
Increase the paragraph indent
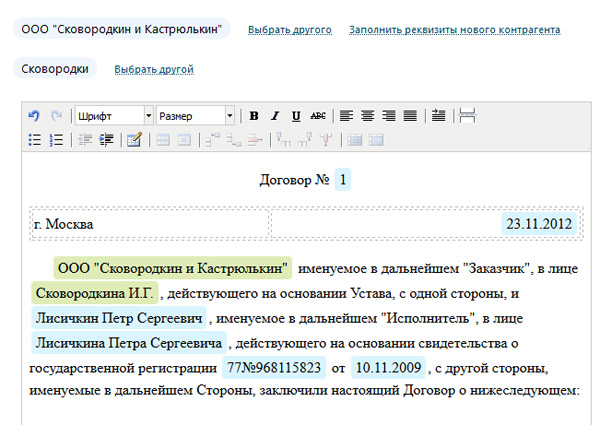pos(106,140)
